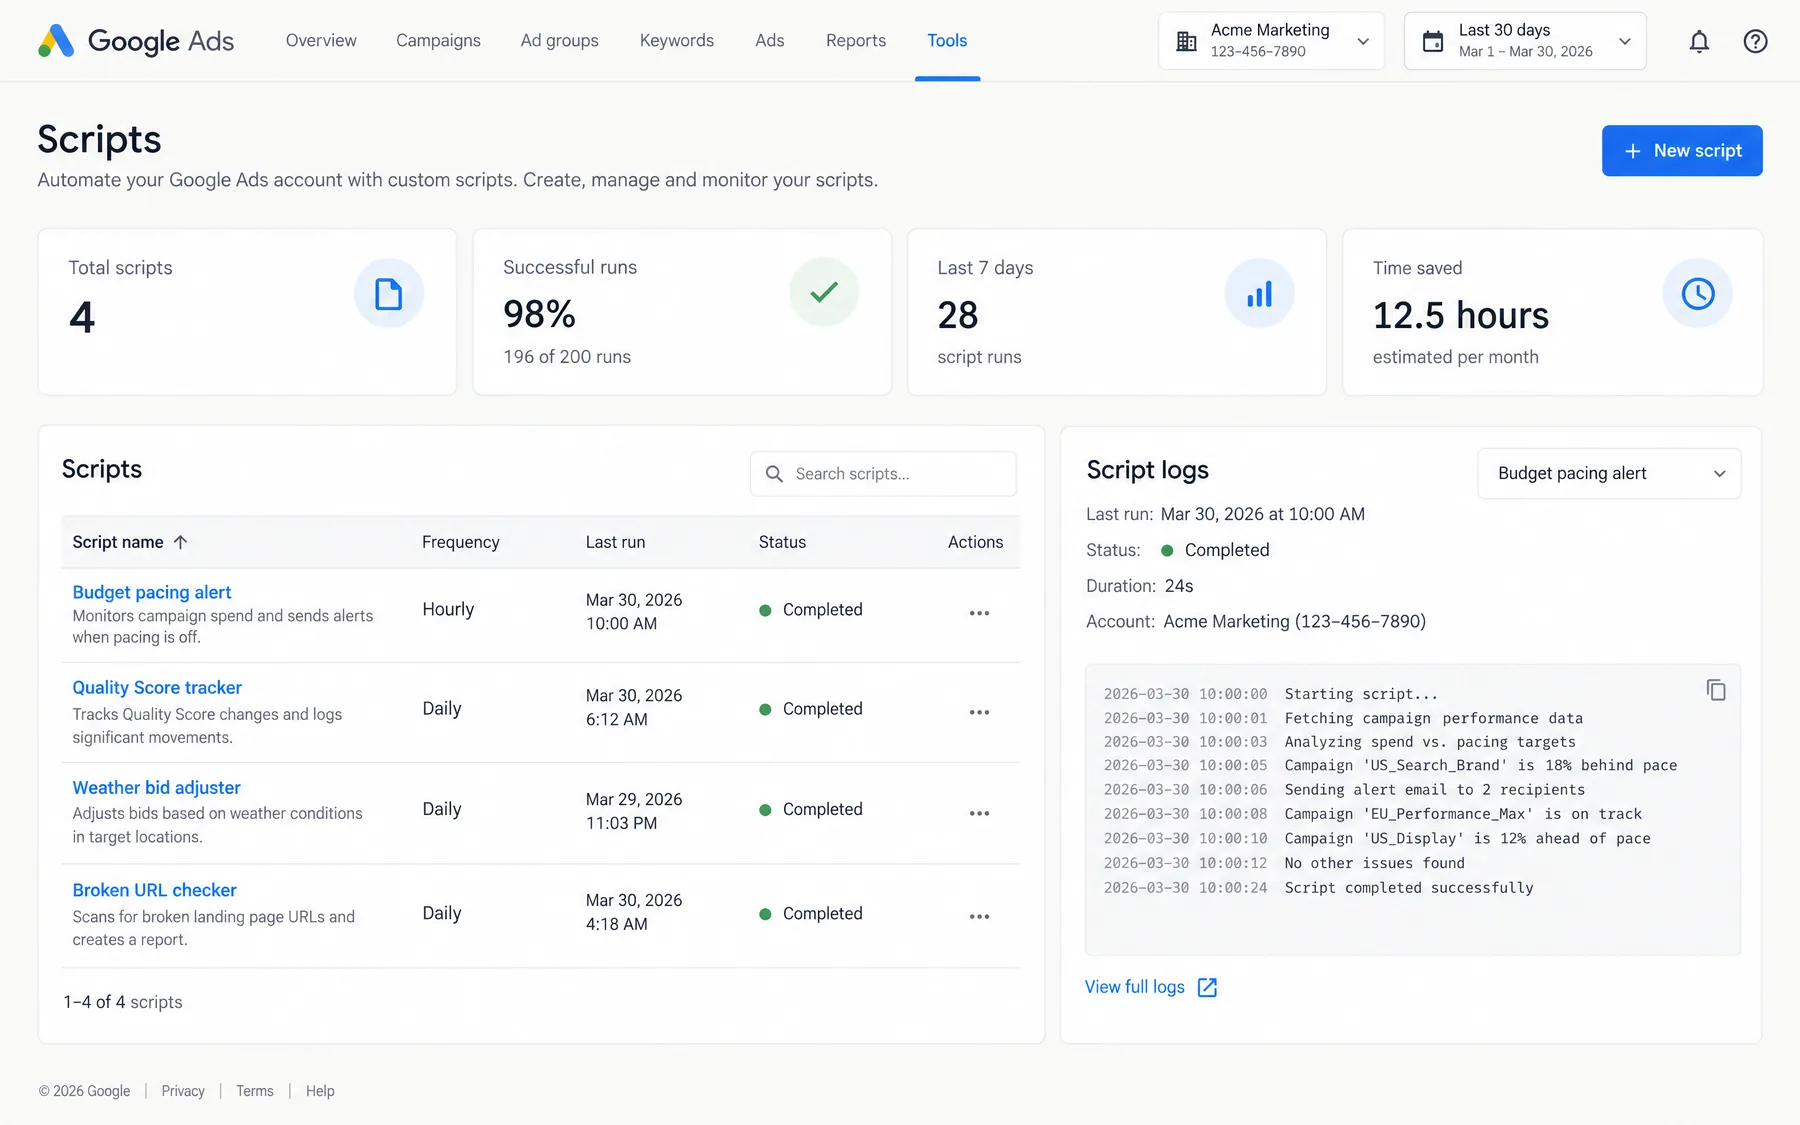
Task: Sort by Script name arrow icon
Action: (x=181, y=542)
